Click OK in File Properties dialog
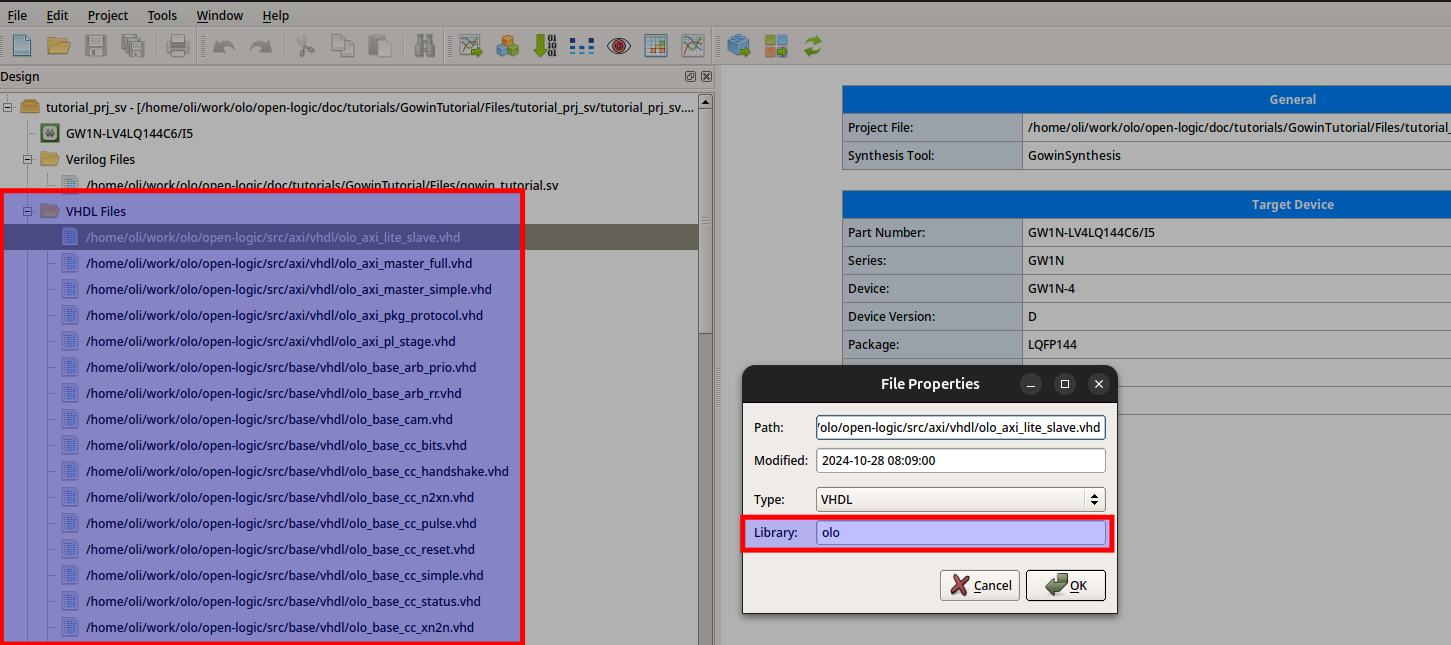The image size is (1451, 645). [x=1066, y=585]
